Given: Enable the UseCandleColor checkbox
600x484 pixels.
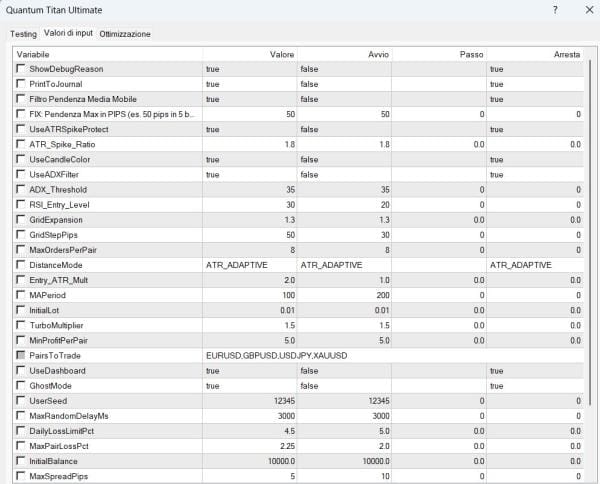Looking at the screenshot, I should pos(21,159).
